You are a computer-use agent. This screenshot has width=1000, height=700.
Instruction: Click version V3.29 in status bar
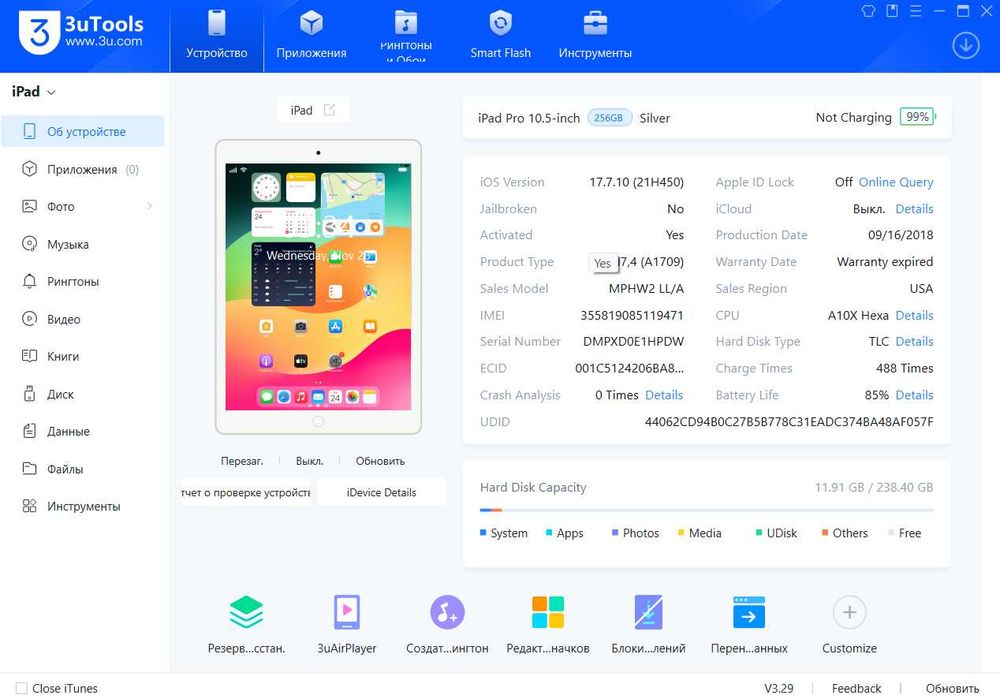tap(779, 689)
